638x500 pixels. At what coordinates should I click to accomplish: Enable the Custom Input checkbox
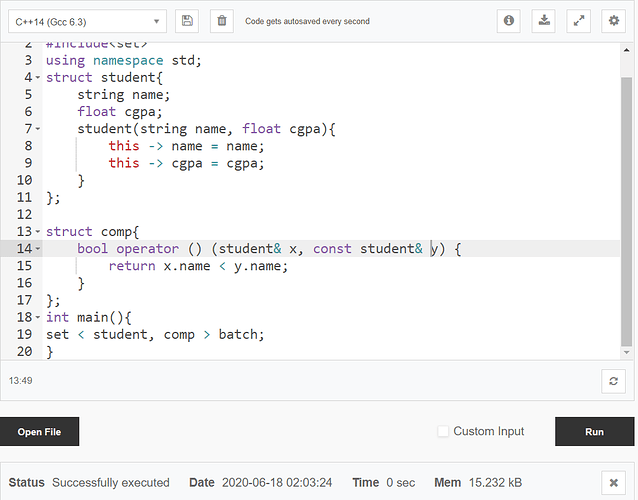[443, 431]
